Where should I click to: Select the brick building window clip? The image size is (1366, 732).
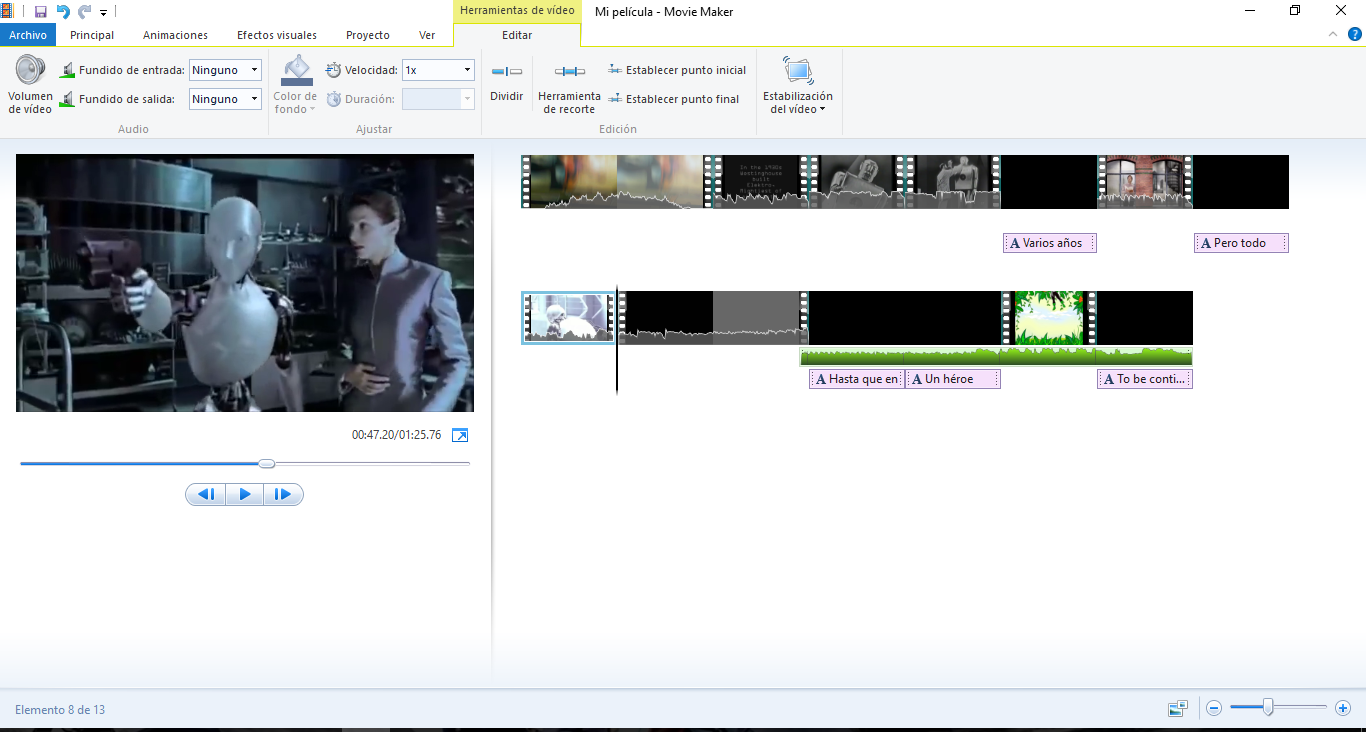pyautogui.click(x=1145, y=181)
